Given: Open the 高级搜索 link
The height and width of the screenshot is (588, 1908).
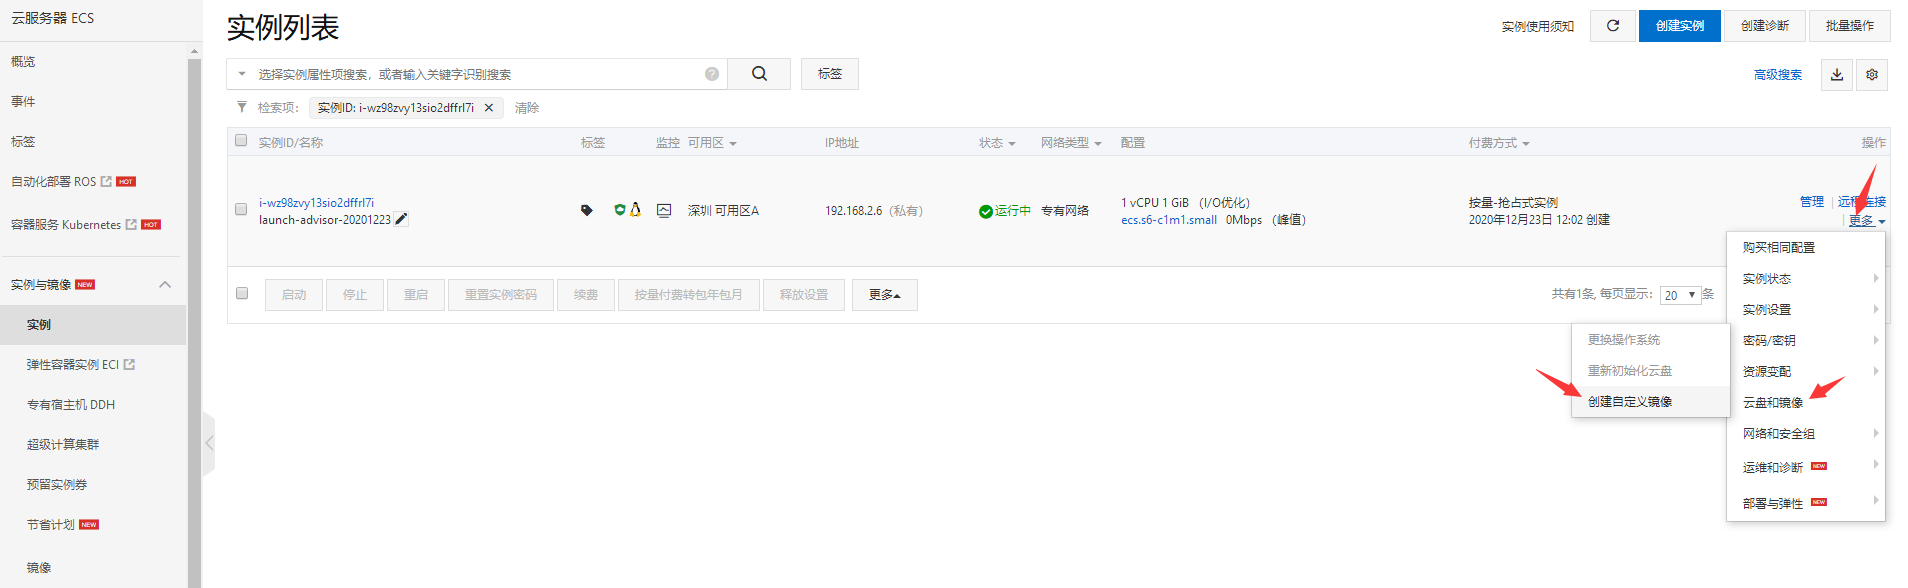Looking at the screenshot, I should pyautogui.click(x=1777, y=75).
